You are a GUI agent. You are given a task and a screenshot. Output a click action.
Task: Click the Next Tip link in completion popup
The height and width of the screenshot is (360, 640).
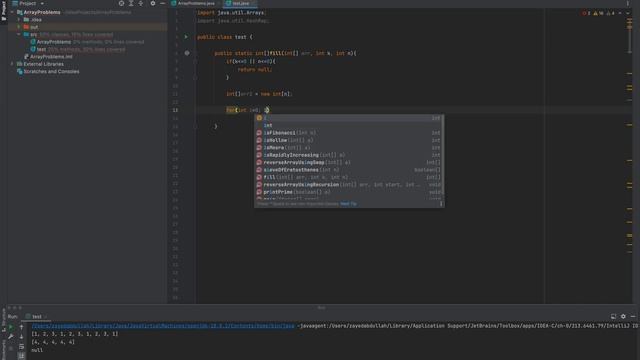[348, 204]
